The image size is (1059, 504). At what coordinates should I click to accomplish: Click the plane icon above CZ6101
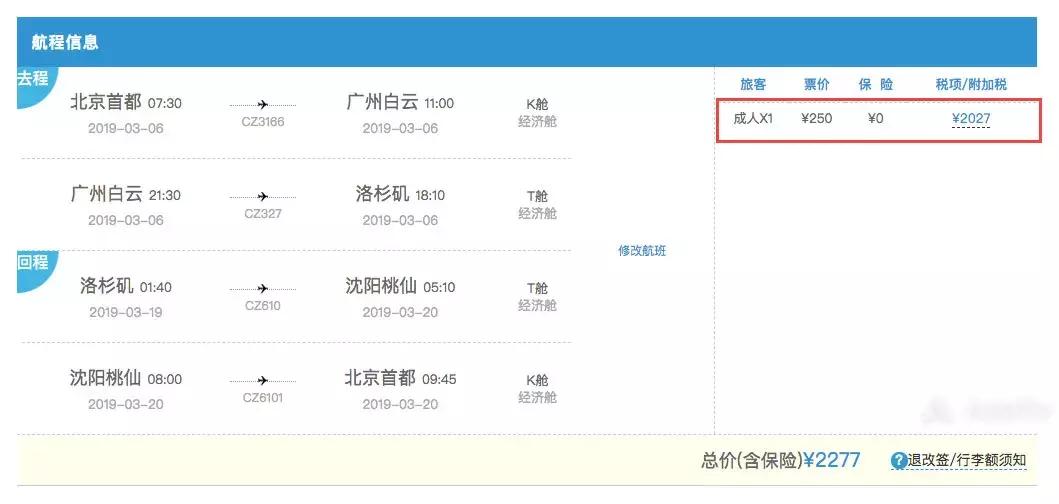click(263, 380)
